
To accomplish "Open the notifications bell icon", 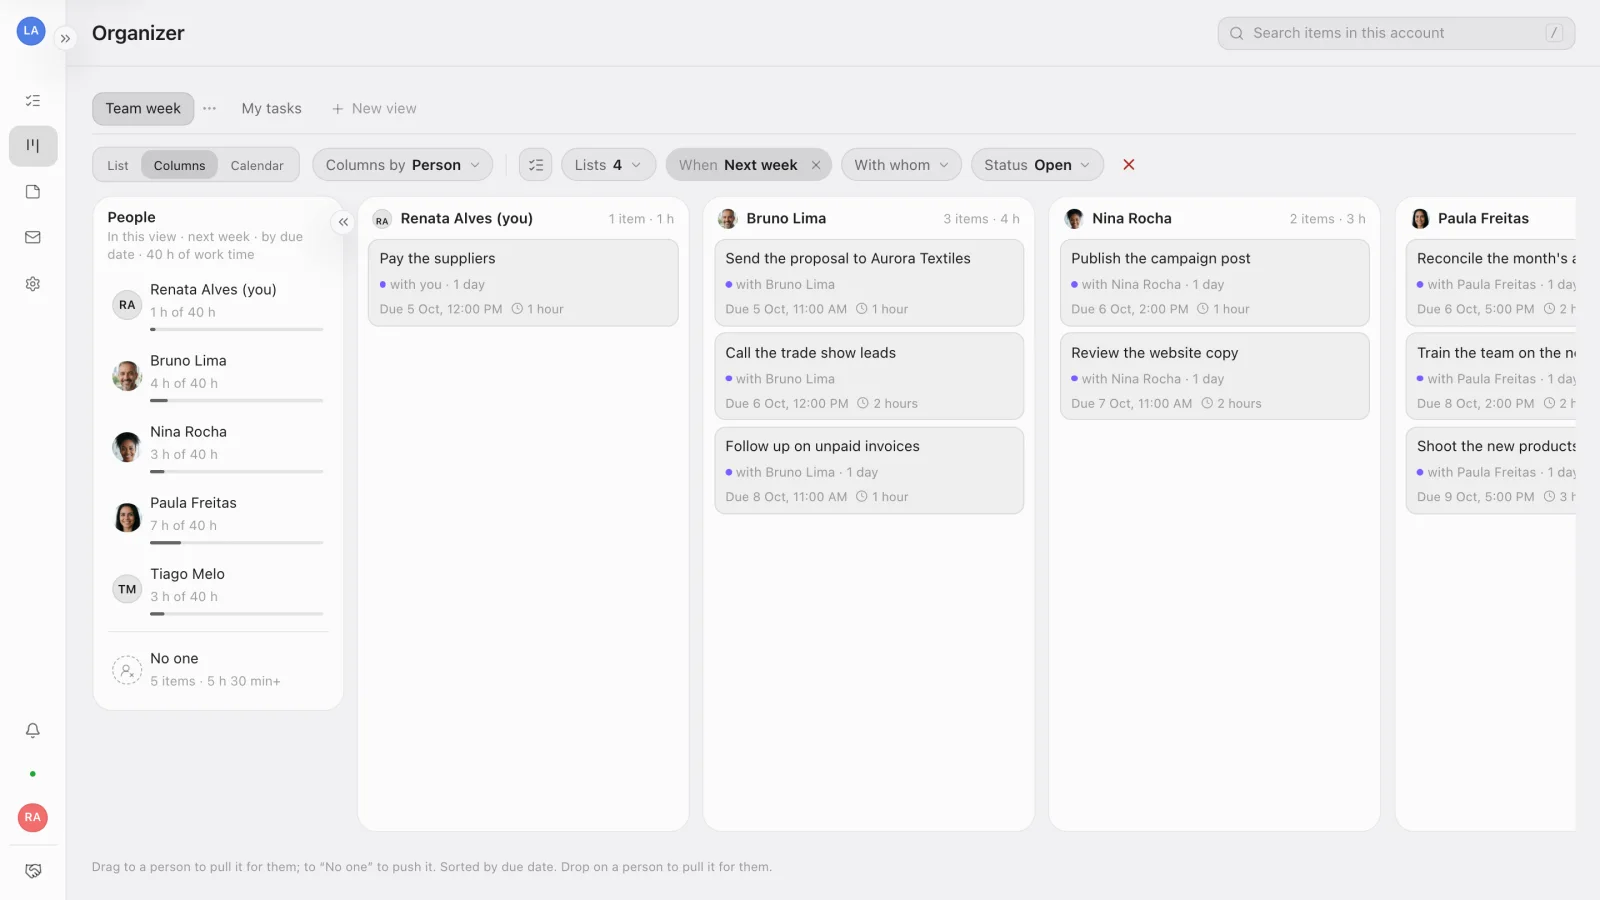I will [x=33, y=730].
